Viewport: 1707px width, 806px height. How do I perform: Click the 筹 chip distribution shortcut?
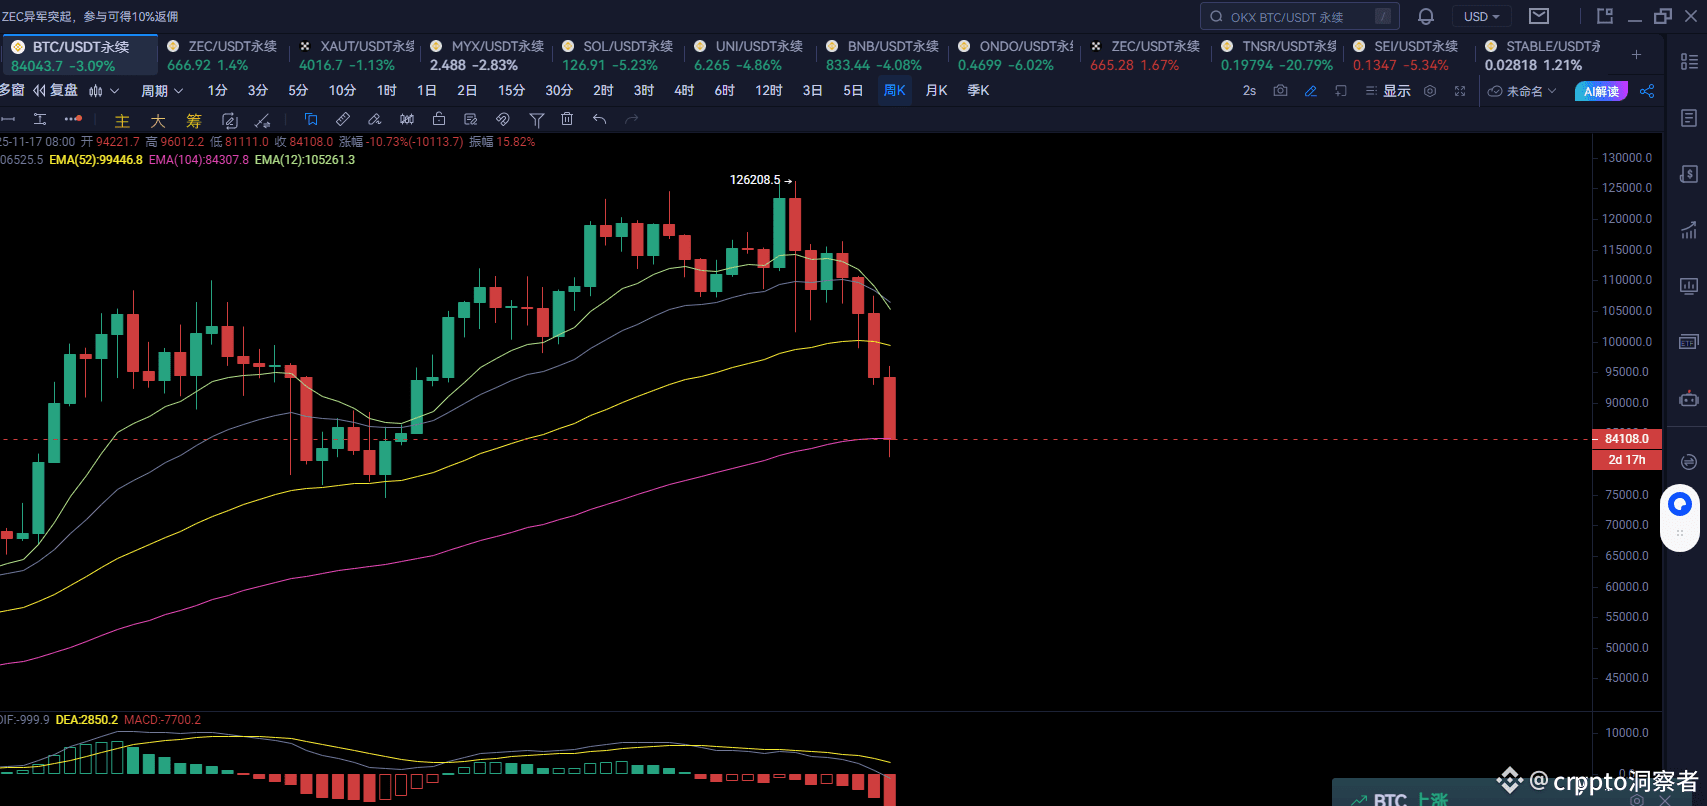(x=194, y=120)
